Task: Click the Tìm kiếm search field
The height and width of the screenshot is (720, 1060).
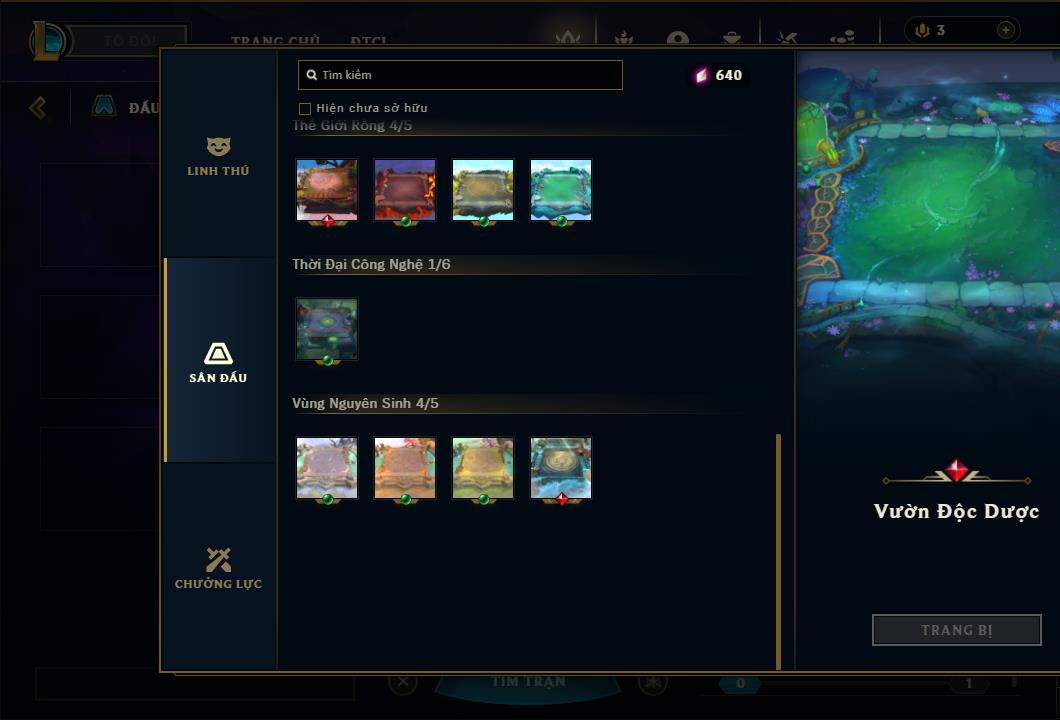Action: coord(460,75)
